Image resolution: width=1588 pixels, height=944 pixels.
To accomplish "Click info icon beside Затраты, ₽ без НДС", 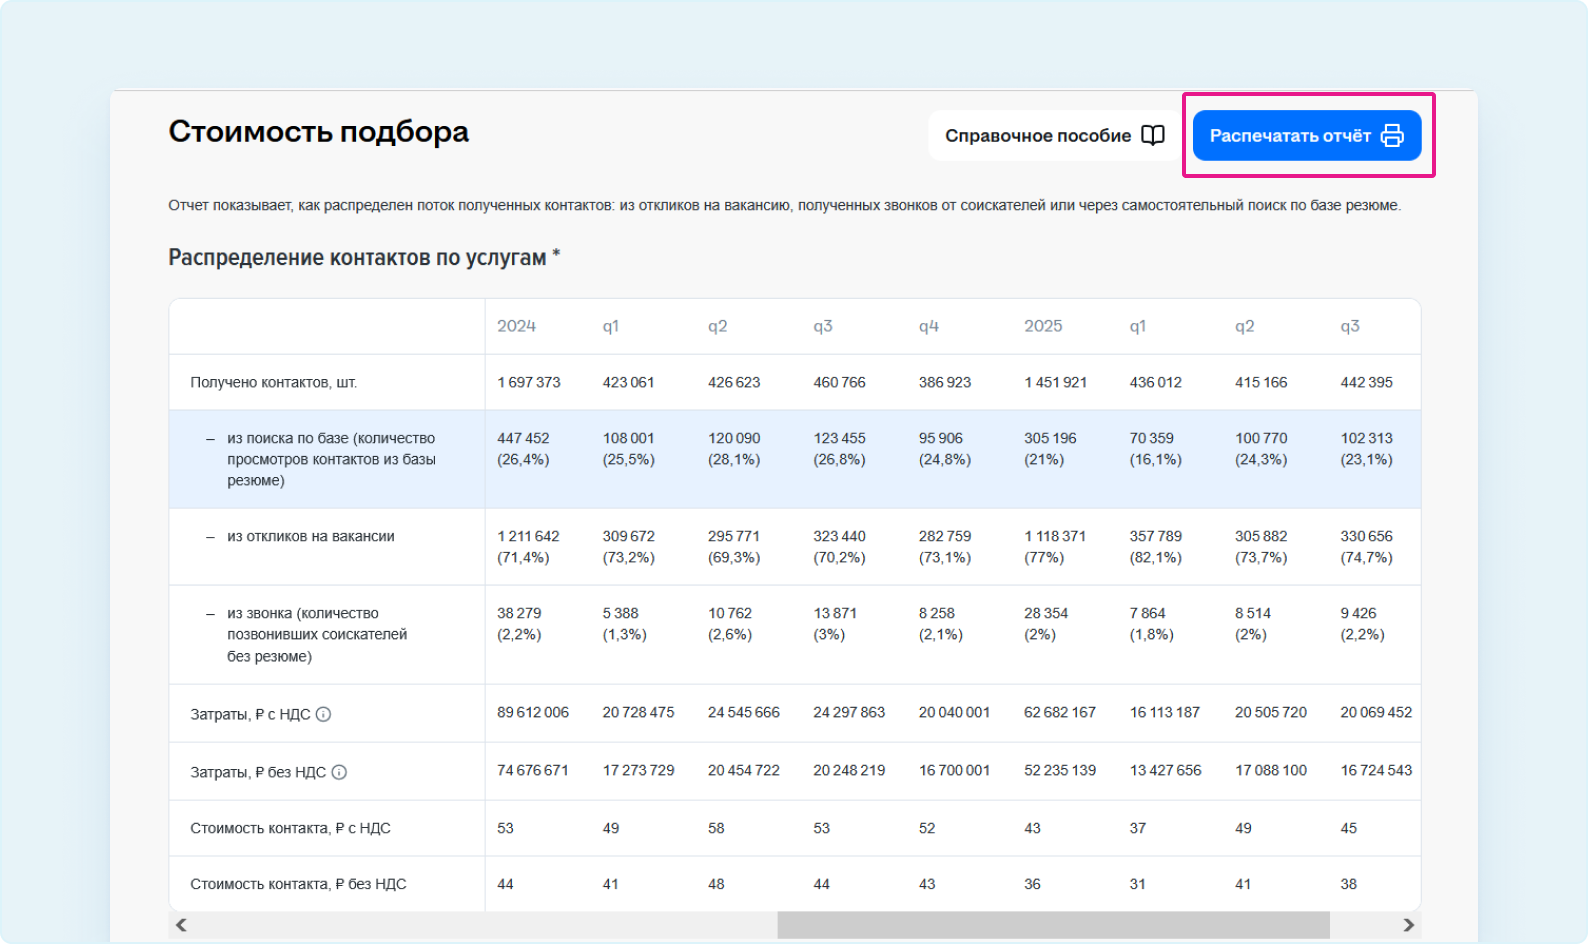I will (339, 772).
